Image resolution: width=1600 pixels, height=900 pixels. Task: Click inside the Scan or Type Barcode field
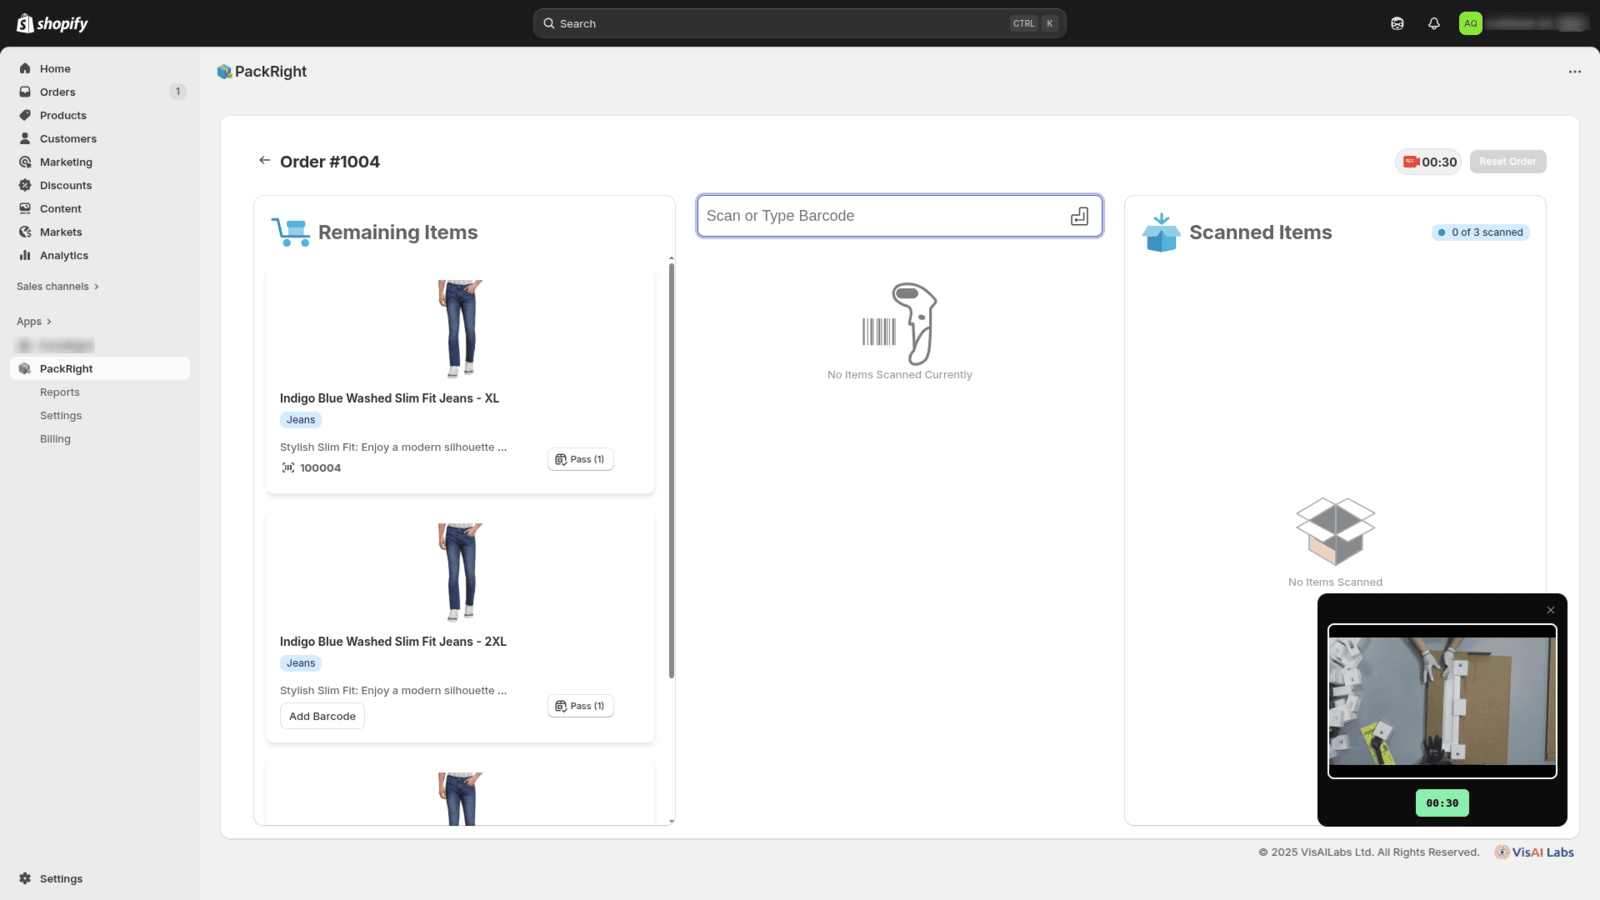pyautogui.click(x=880, y=215)
